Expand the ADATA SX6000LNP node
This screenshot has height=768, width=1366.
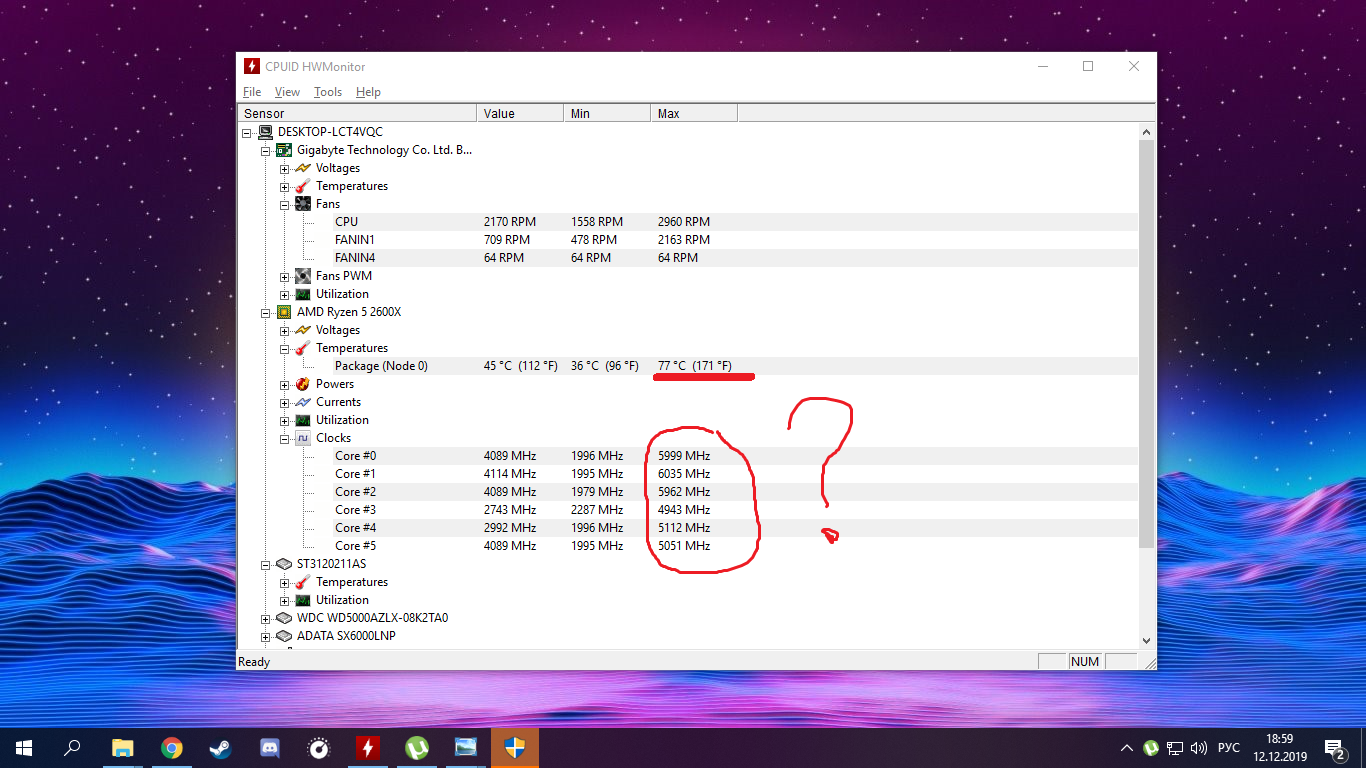click(x=266, y=636)
